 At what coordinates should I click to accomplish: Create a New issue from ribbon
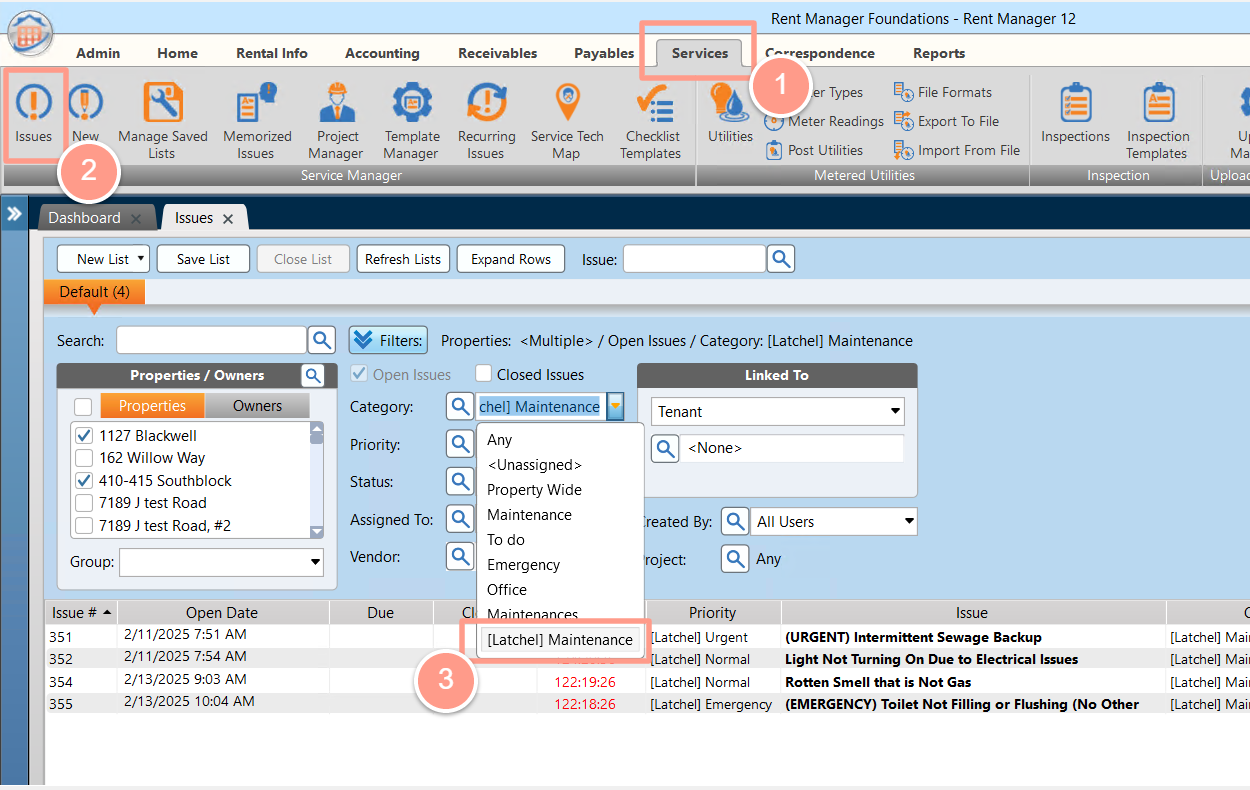click(85, 112)
